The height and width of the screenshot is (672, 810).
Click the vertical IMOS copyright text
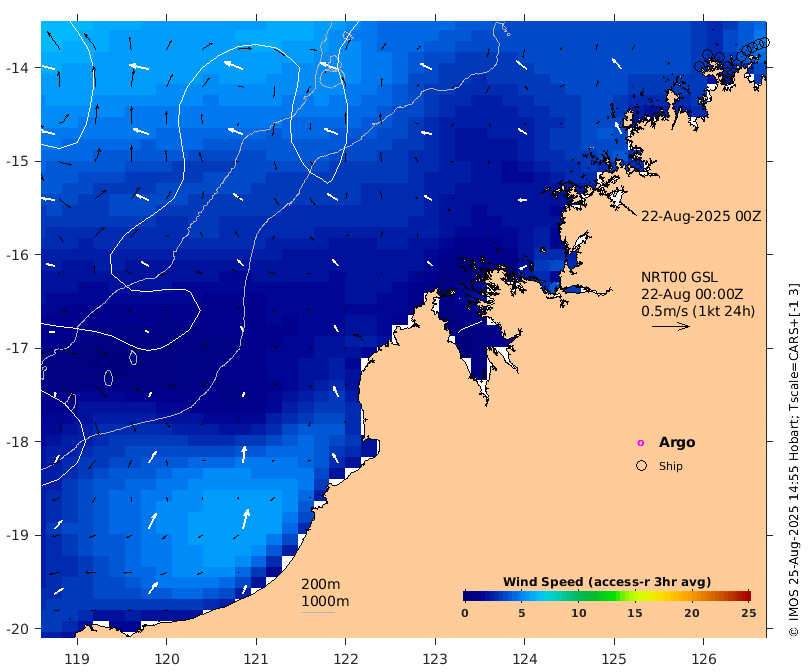793,460
